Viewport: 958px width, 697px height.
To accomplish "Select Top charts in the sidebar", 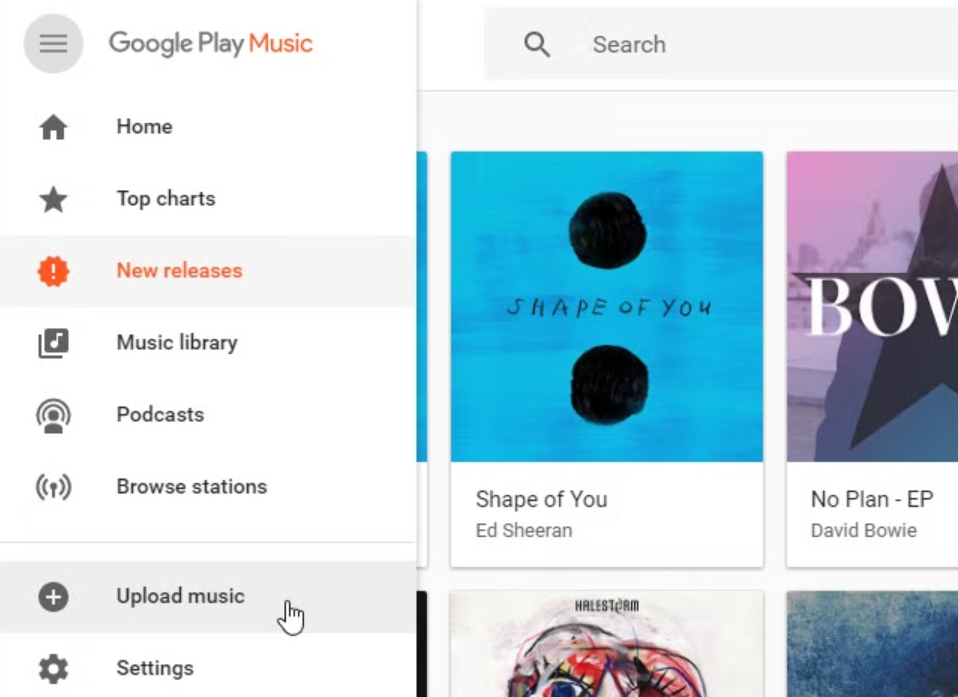I will [x=165, y=199].
